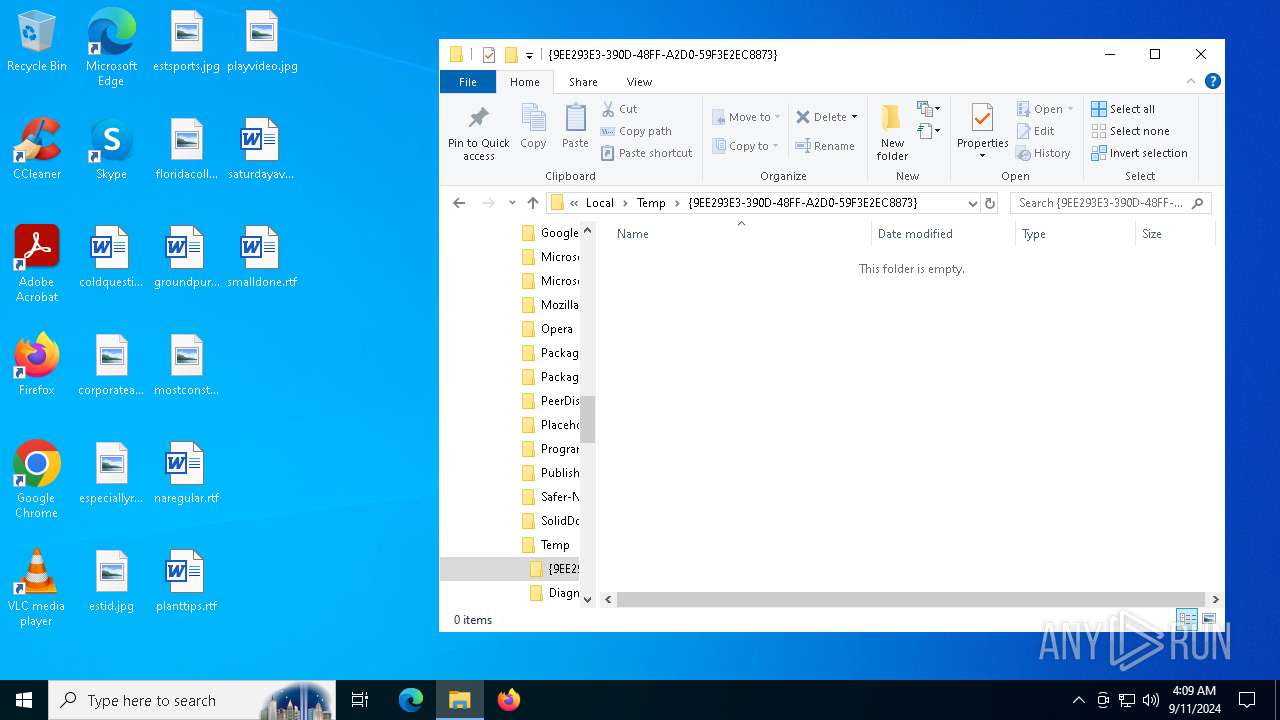Click the Paste ribbon icon
The width and height of the screenshot is (1280, 720).
click(575, 127)
